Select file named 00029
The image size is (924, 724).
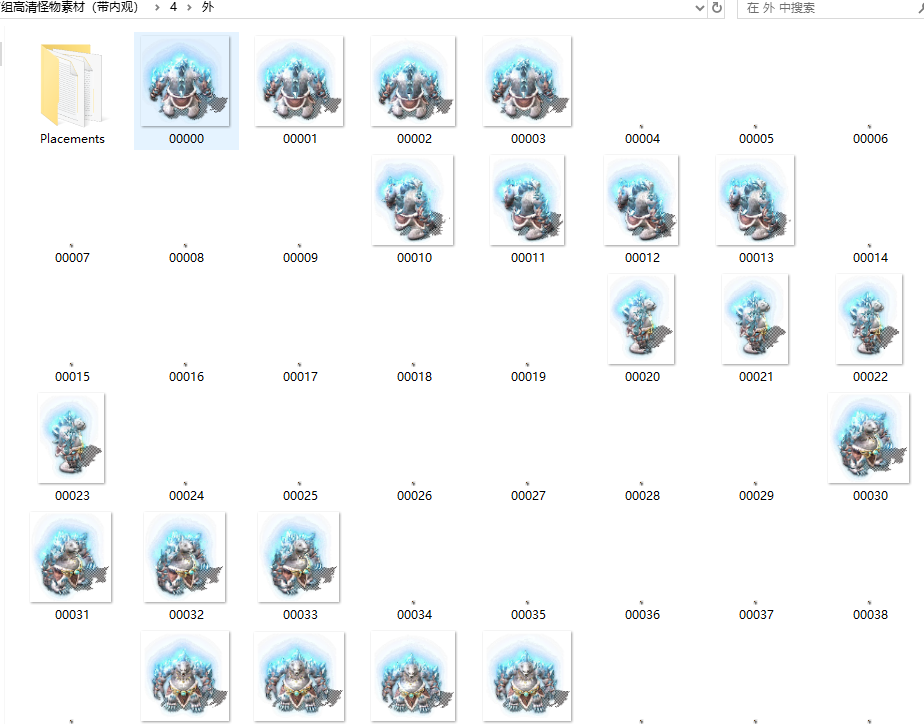[x=756, y=495]
